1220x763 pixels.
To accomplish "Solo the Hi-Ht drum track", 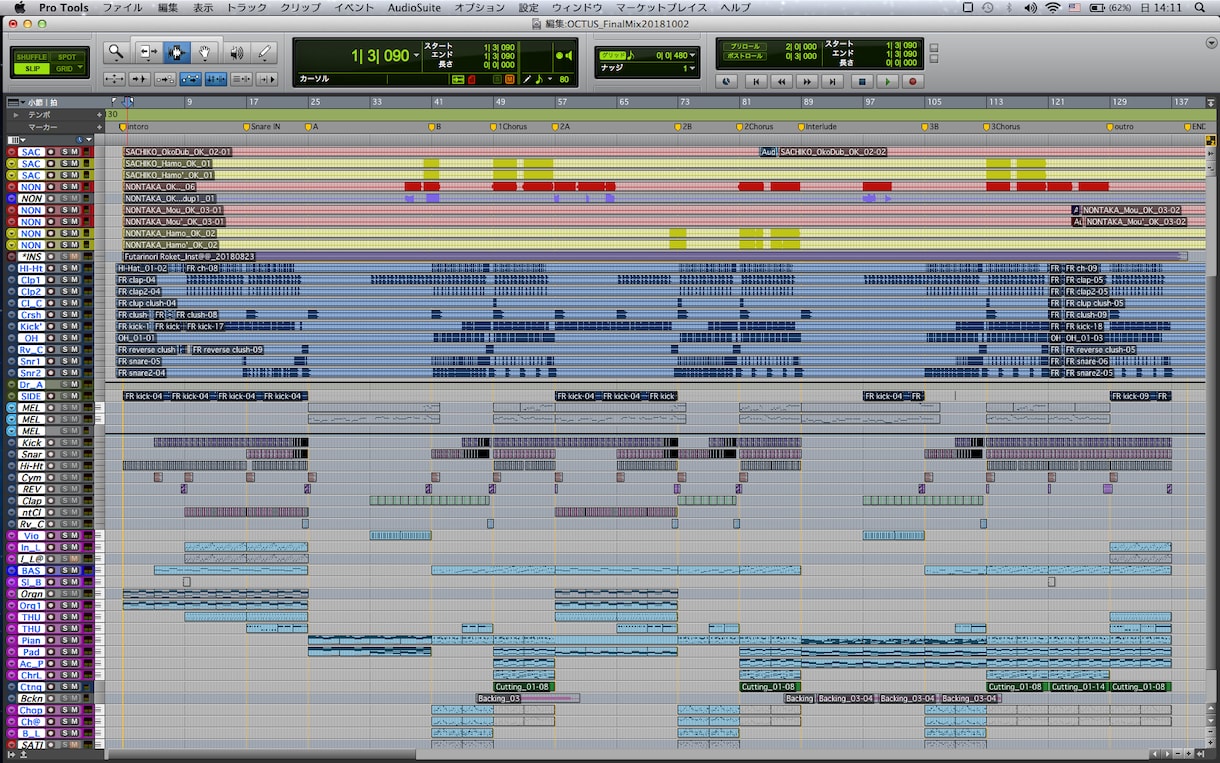I will [x=64, y=268].
